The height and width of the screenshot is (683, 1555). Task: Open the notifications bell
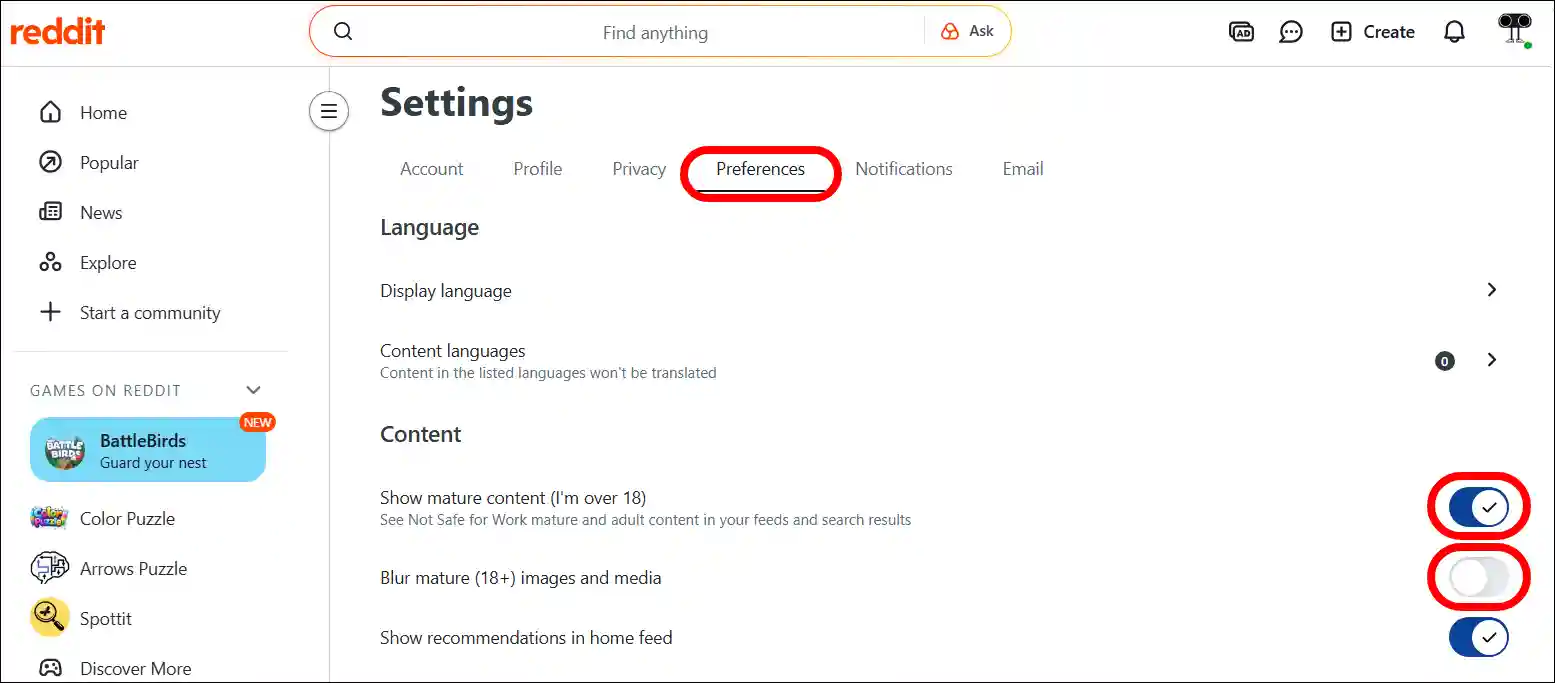pos(1454,31)
